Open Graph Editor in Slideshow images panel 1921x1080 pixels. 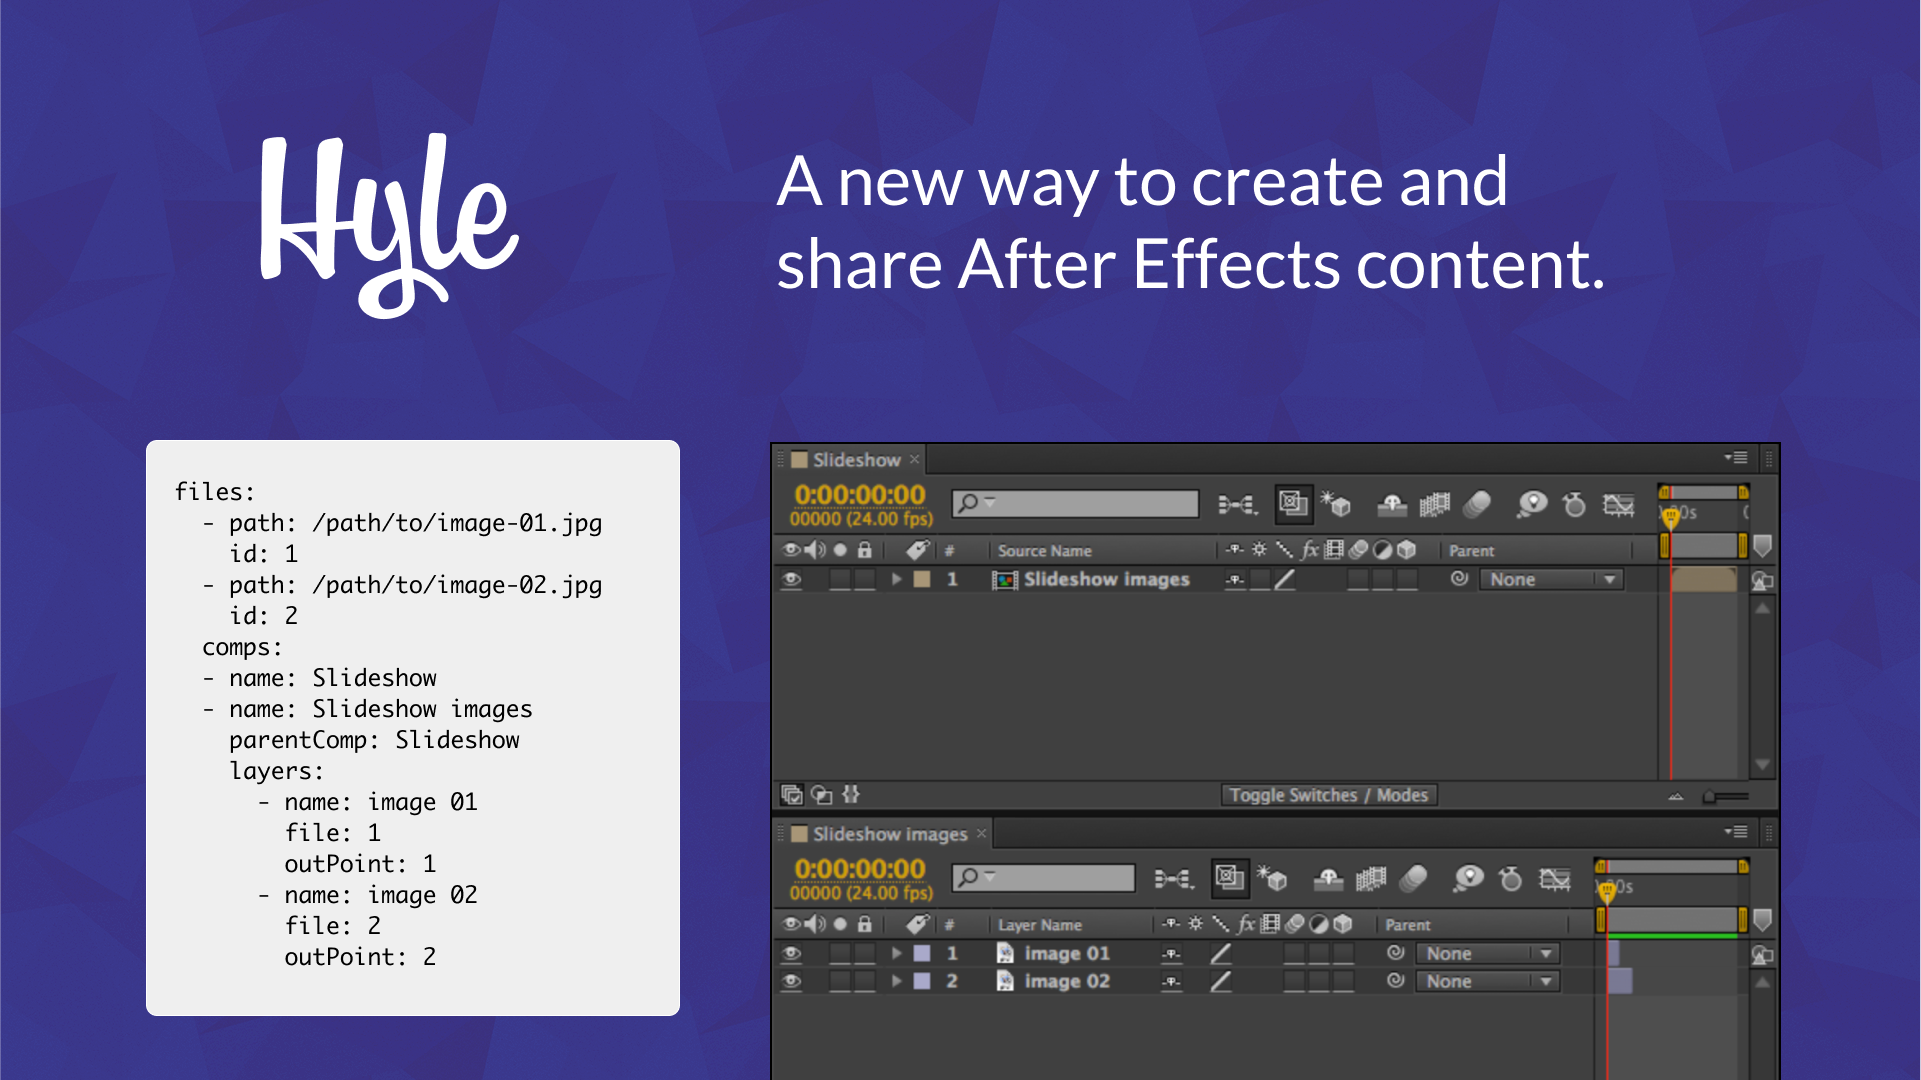coord(1554,879)
